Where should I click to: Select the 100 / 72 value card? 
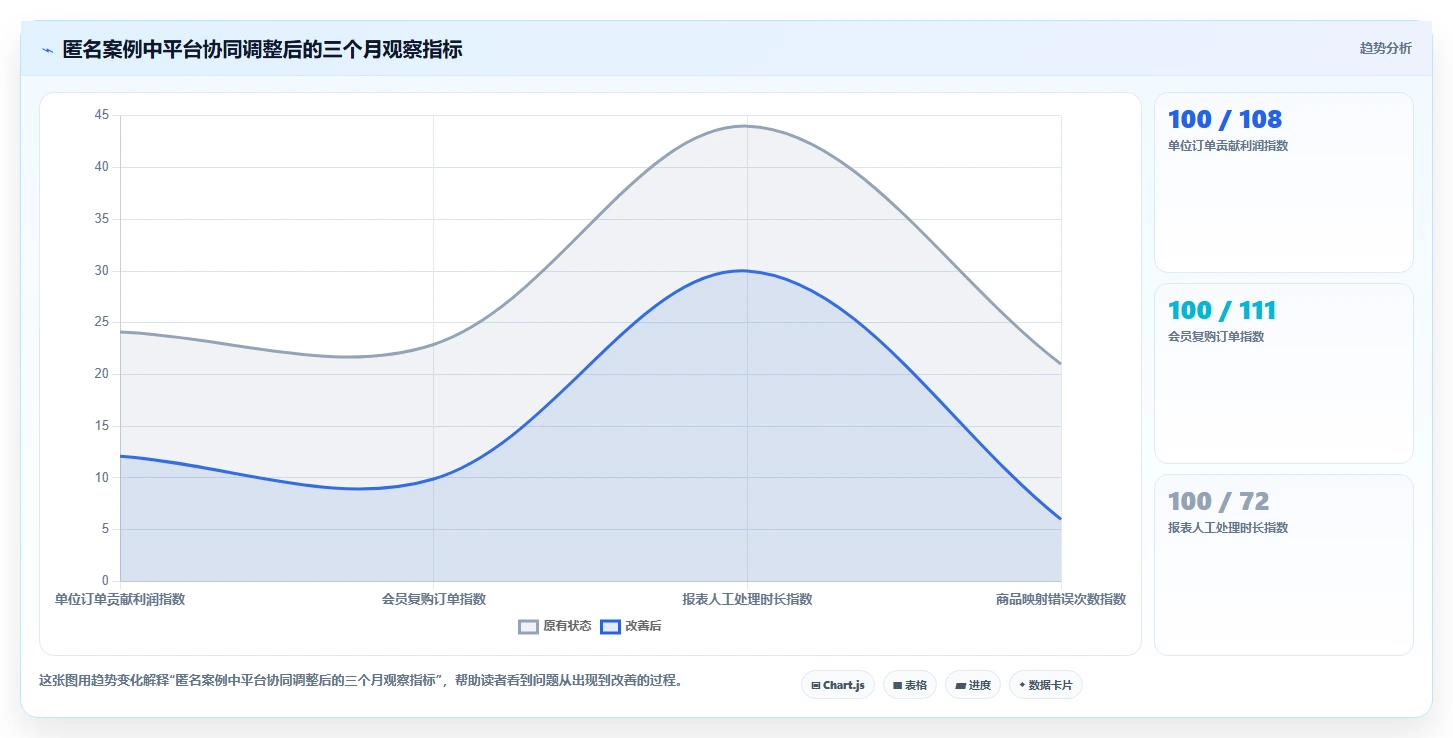pos(1284,565)
